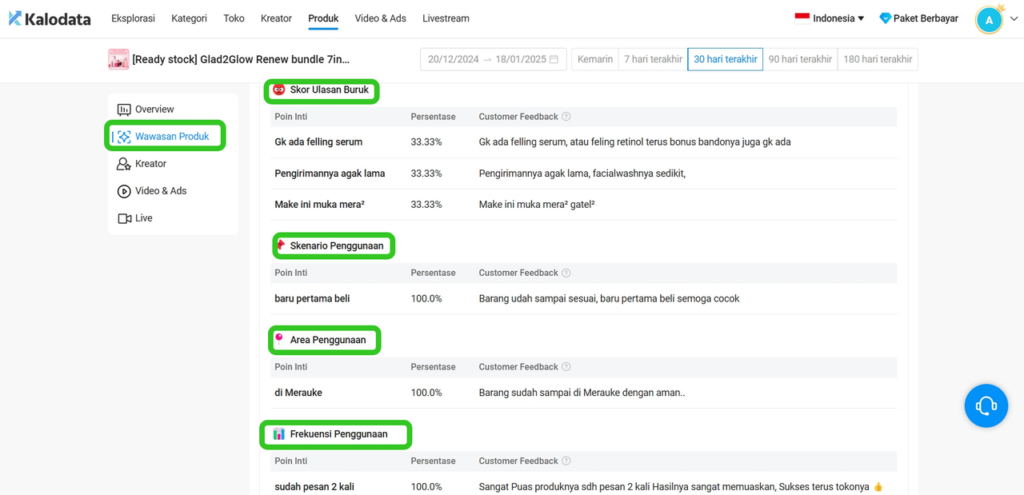
Task: Click the Kalodata logo
Action: click(50, 19)
